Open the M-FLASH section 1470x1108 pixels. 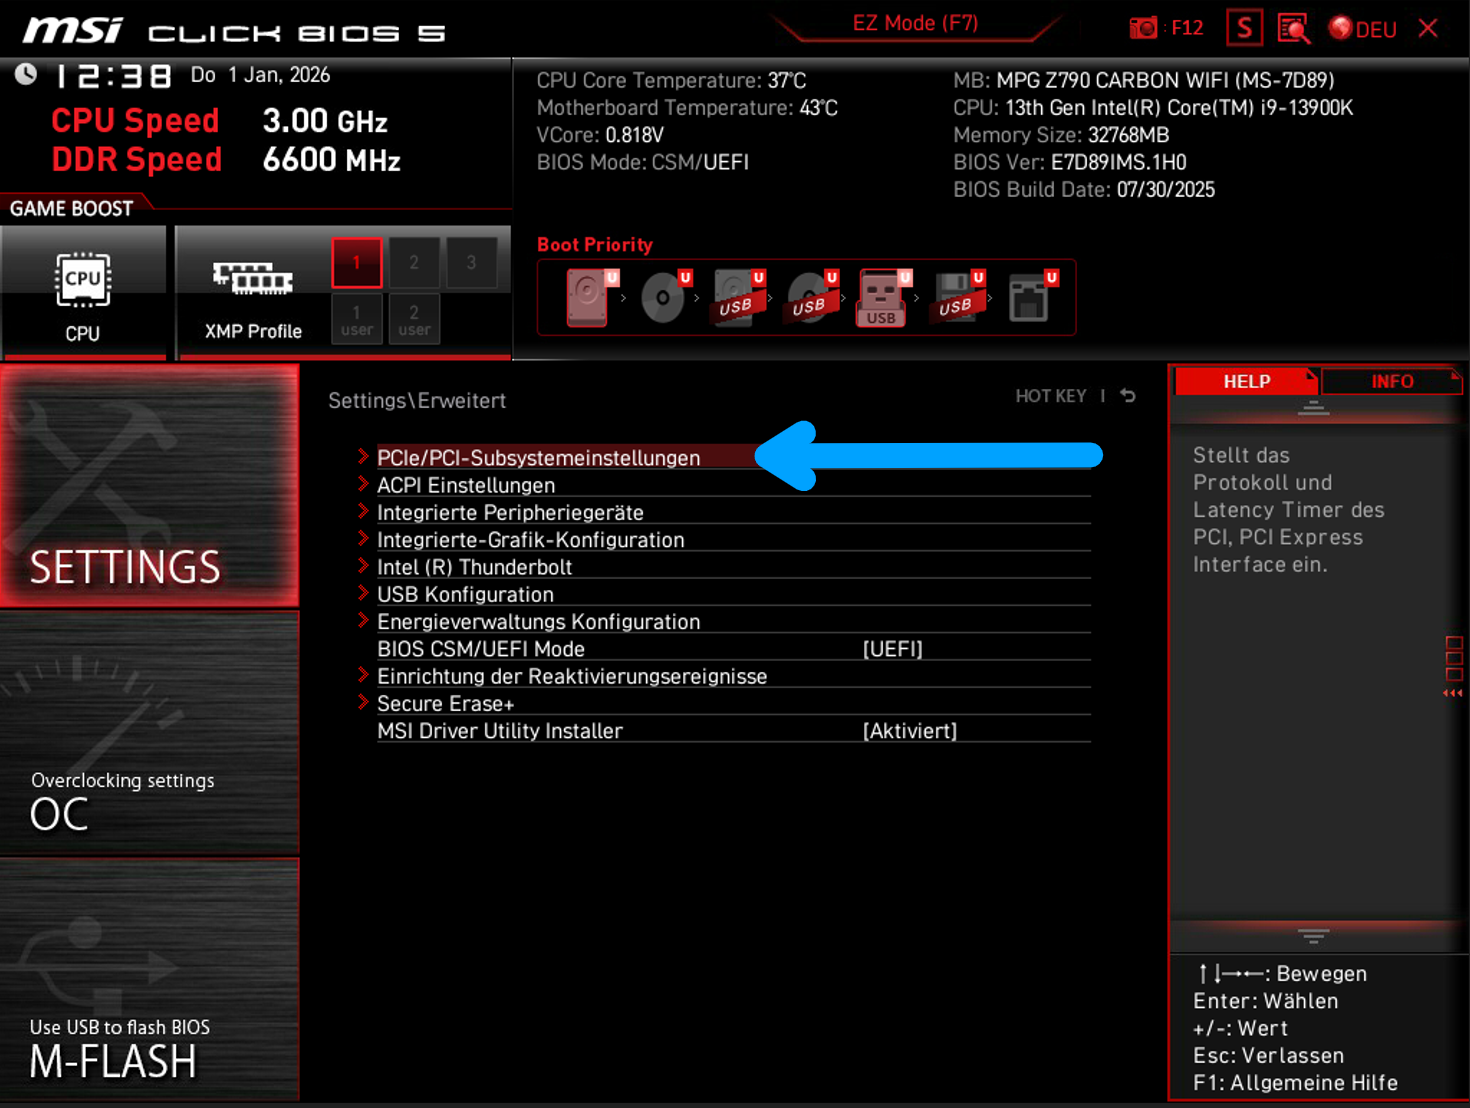click(150, 980)
